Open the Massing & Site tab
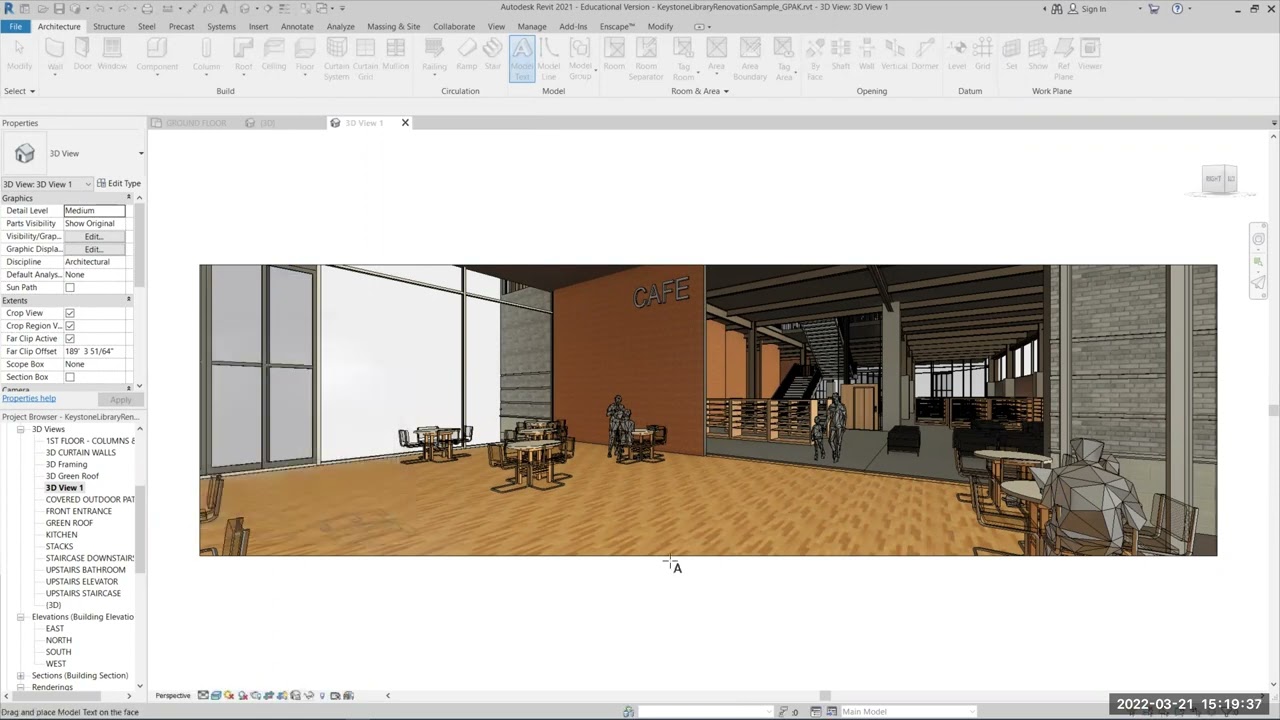 pyautogui.click(x=393, y=26)
